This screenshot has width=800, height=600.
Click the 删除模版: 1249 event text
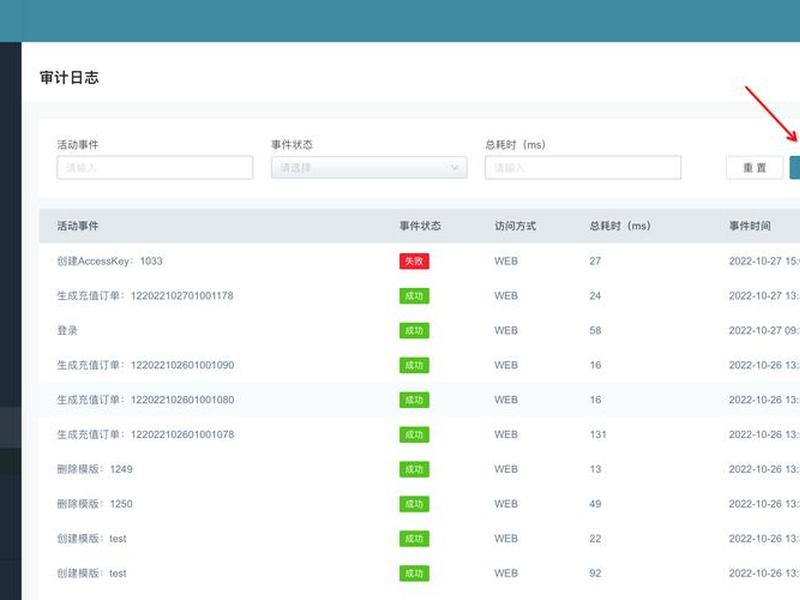coord(94,469)
